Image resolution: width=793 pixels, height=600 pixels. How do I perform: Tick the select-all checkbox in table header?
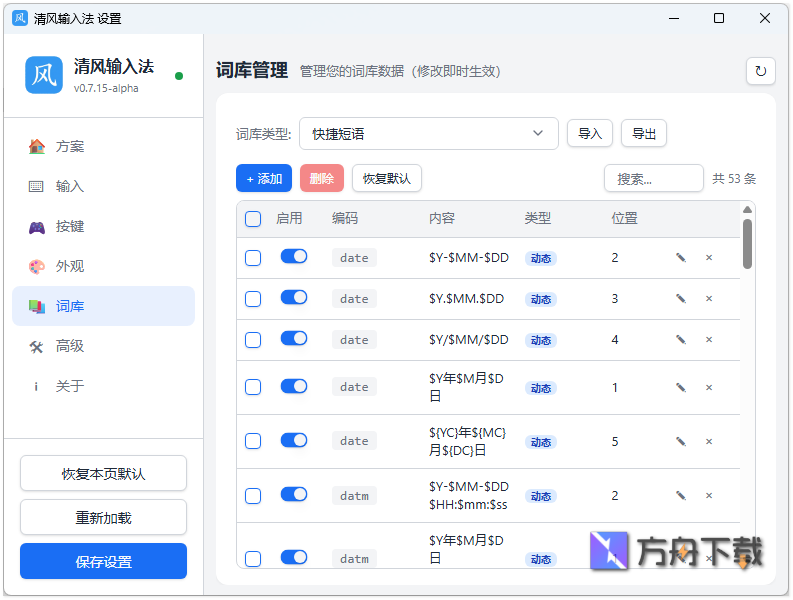253,219
